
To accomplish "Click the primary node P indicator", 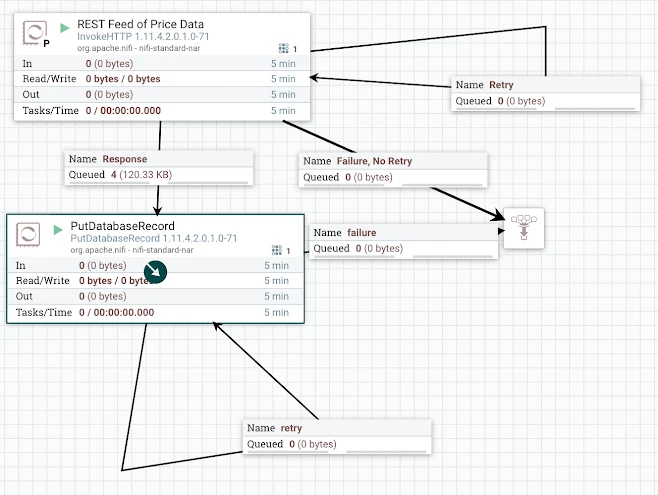I will point(46,43).
